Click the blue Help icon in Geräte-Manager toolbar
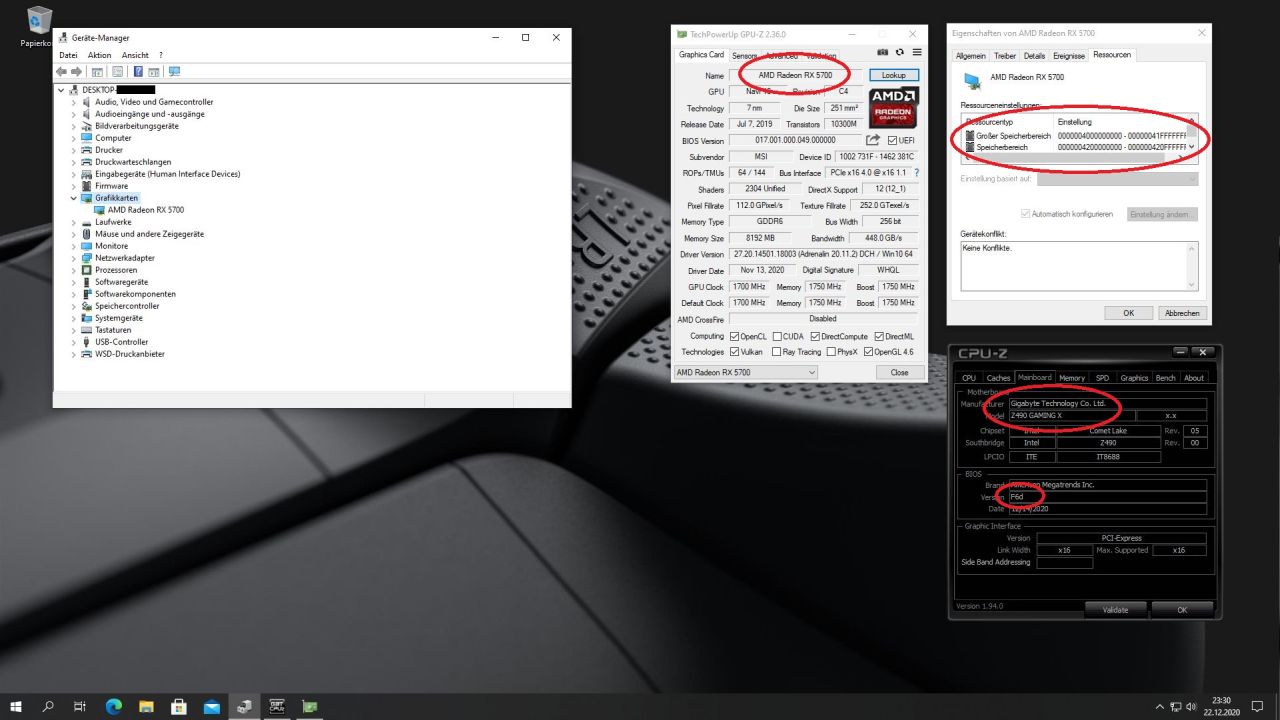 [138, 72]
